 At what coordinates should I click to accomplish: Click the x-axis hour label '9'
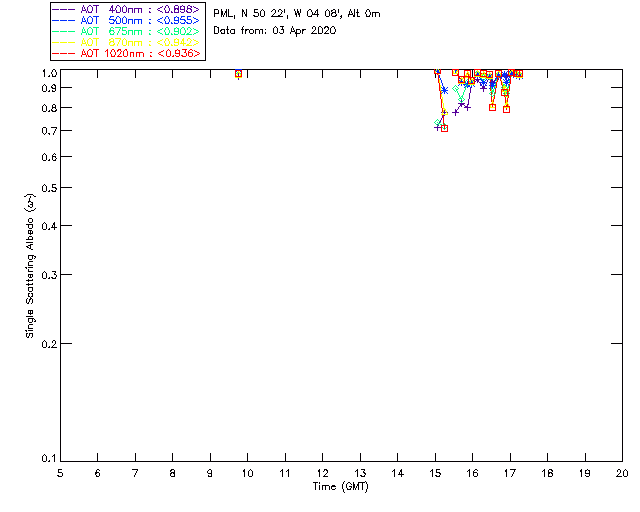(210, 473)
